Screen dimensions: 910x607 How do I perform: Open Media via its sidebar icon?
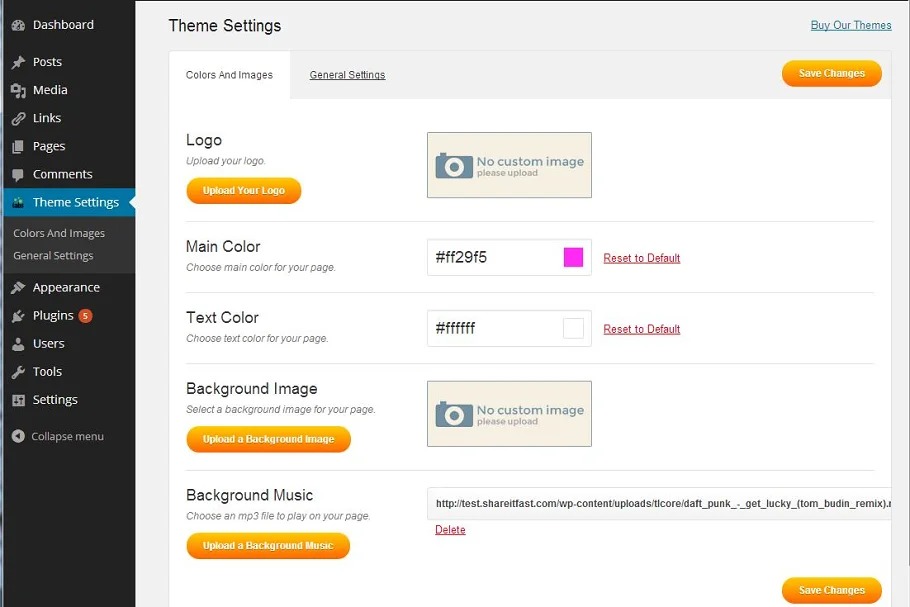[18, 90]
